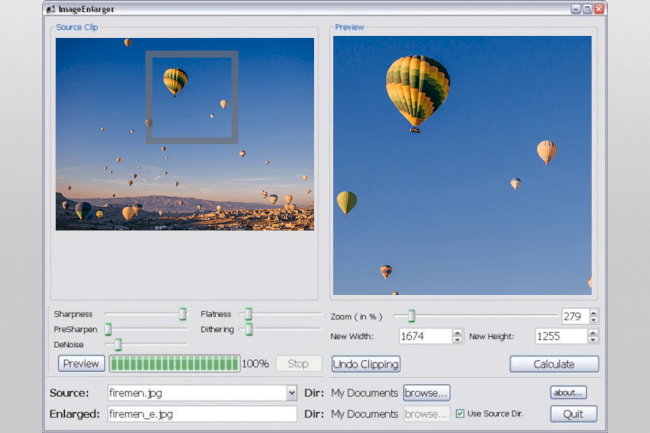Close the ImageEnlarger window
This screenshot has width=650, height=433.
point(599,9)
